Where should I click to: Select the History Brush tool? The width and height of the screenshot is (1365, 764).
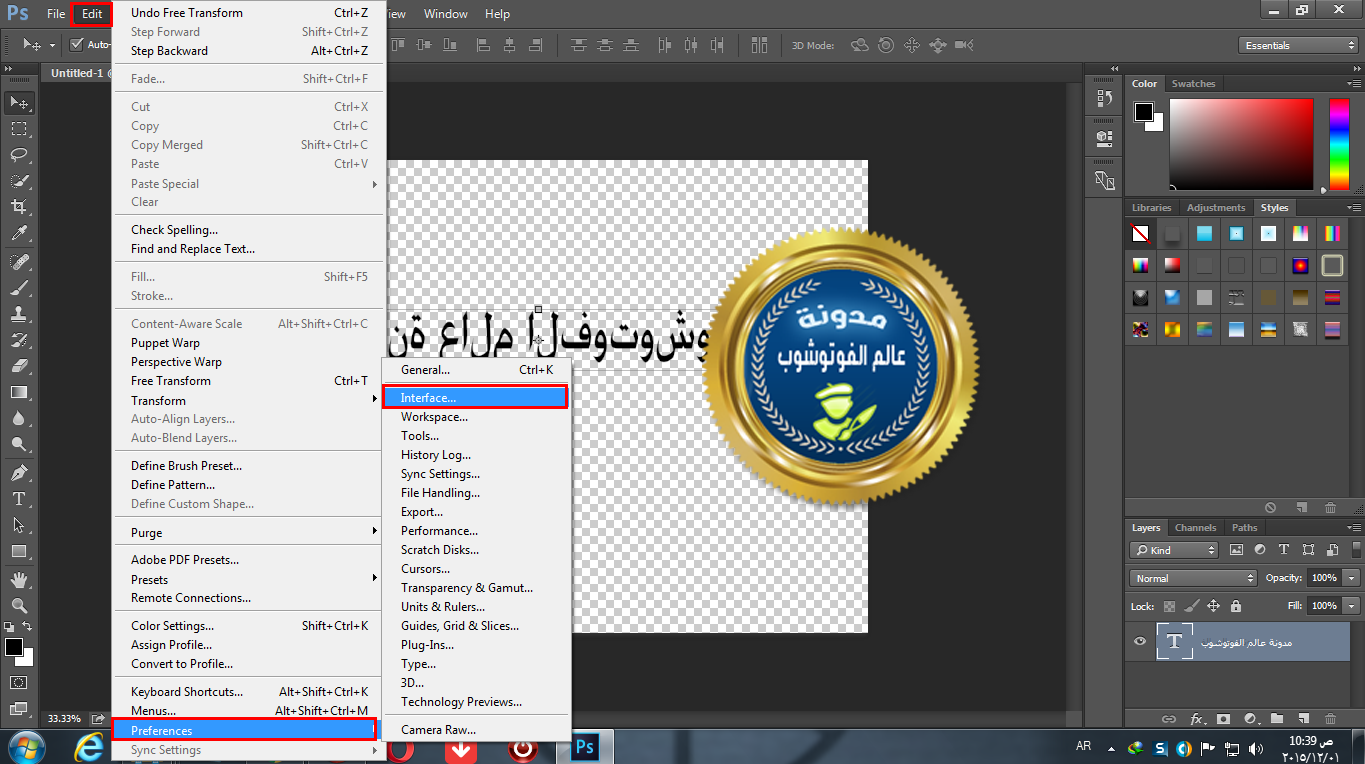click(19, 339)
